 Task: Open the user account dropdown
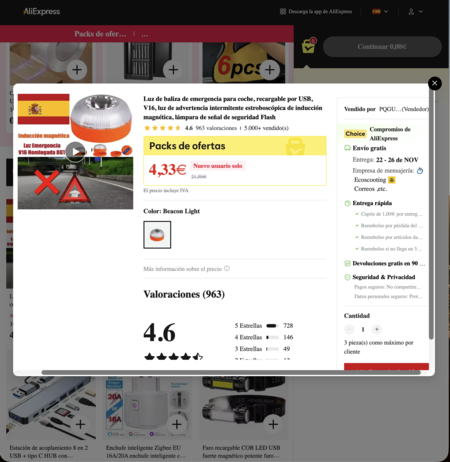pyautogui.click(x=416, y=11)
